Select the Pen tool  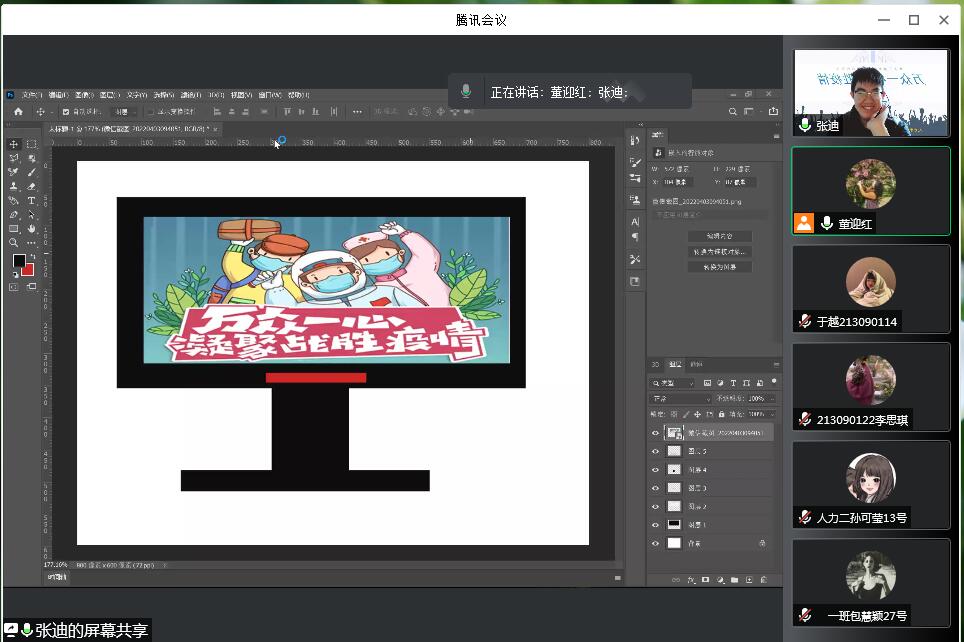14,215
